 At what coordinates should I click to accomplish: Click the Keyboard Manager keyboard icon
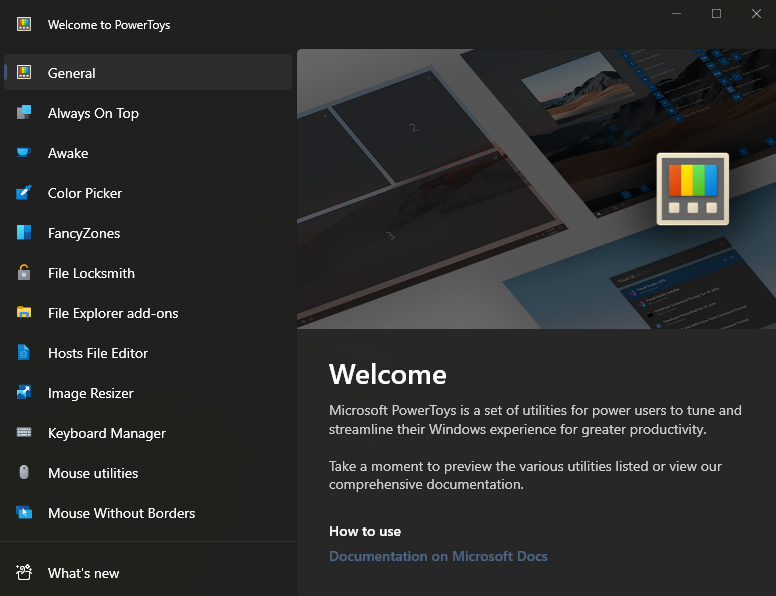coord(24,433)
